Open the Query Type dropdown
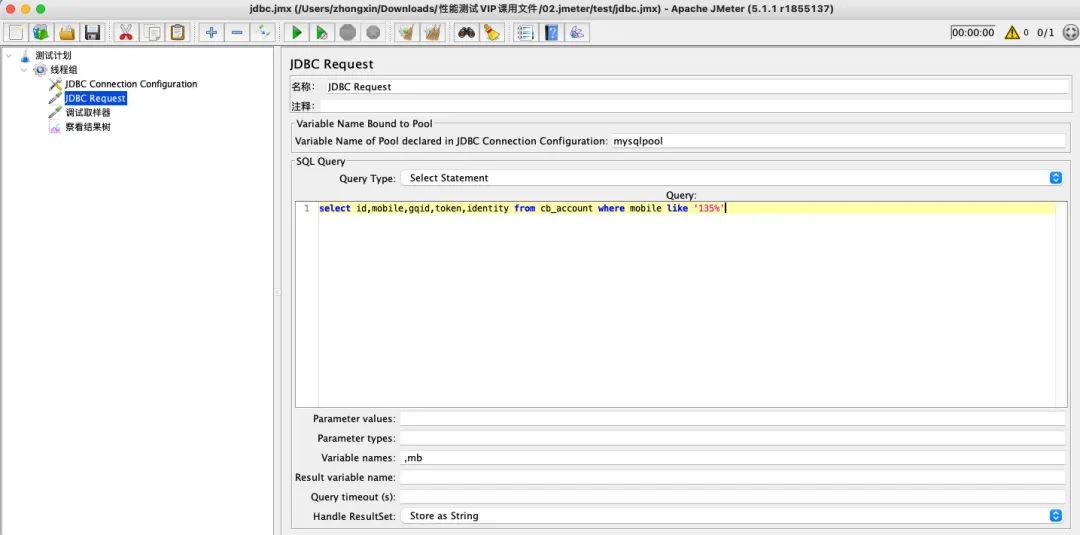1080x535 pixels. pos(732,178)
